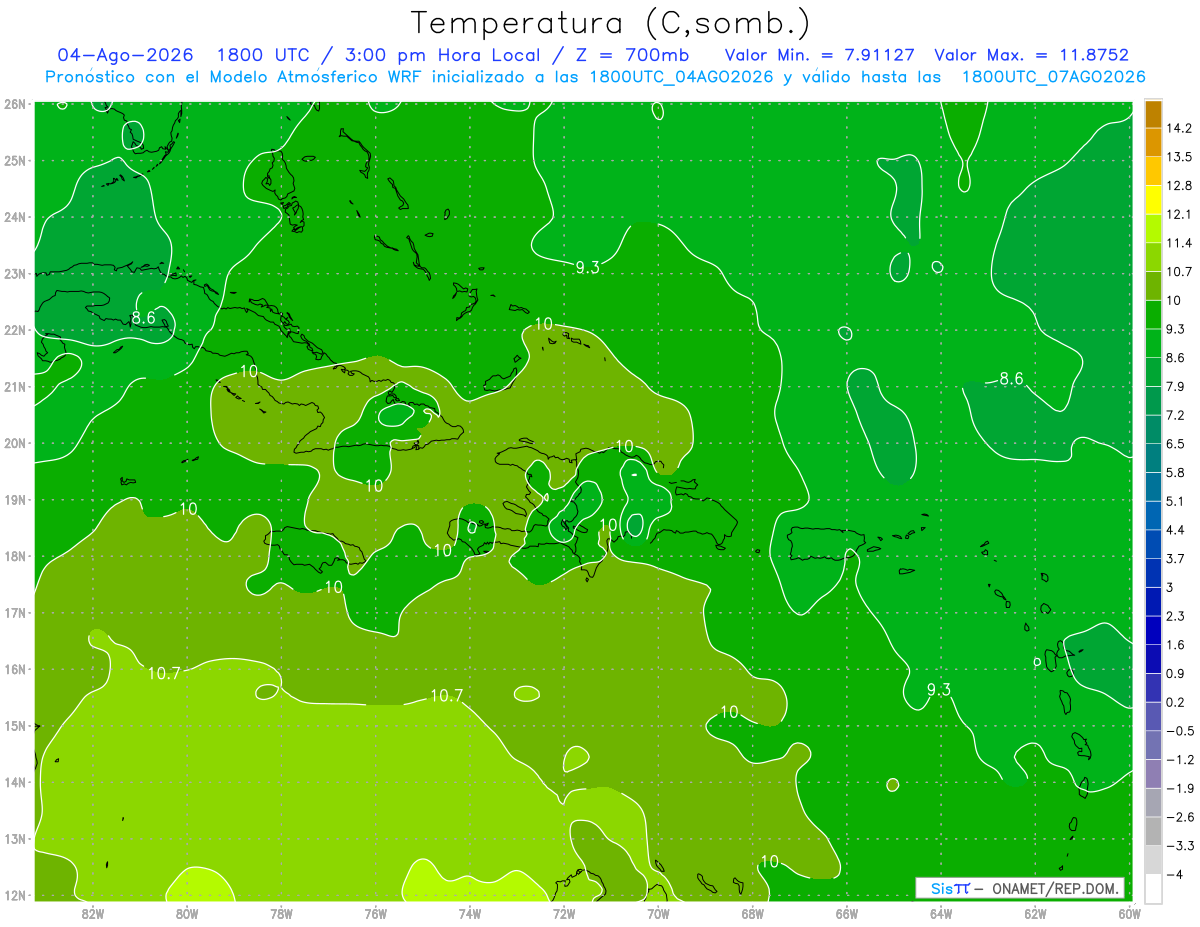Click the 12N latitude axis label
Viewport: 1200px width, 927px height.
tap(14, 895)
